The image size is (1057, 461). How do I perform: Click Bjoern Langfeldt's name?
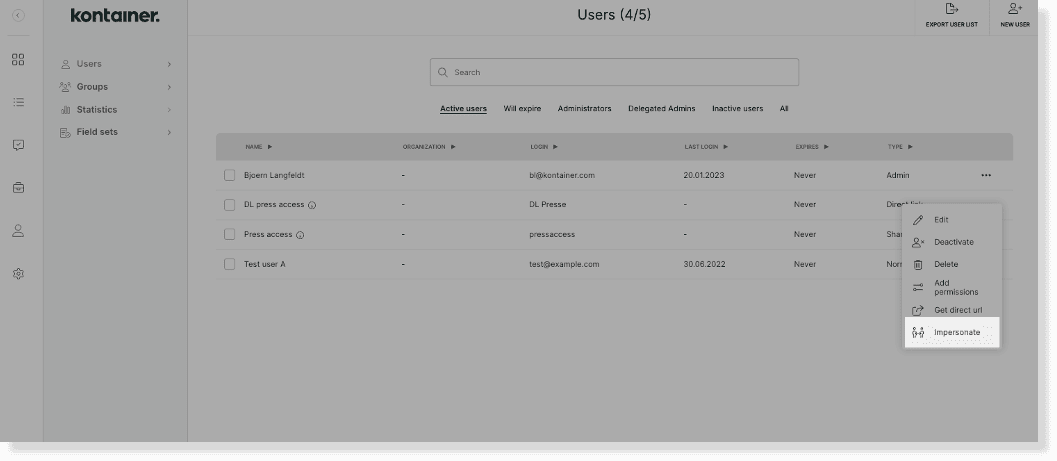point(274,175)
